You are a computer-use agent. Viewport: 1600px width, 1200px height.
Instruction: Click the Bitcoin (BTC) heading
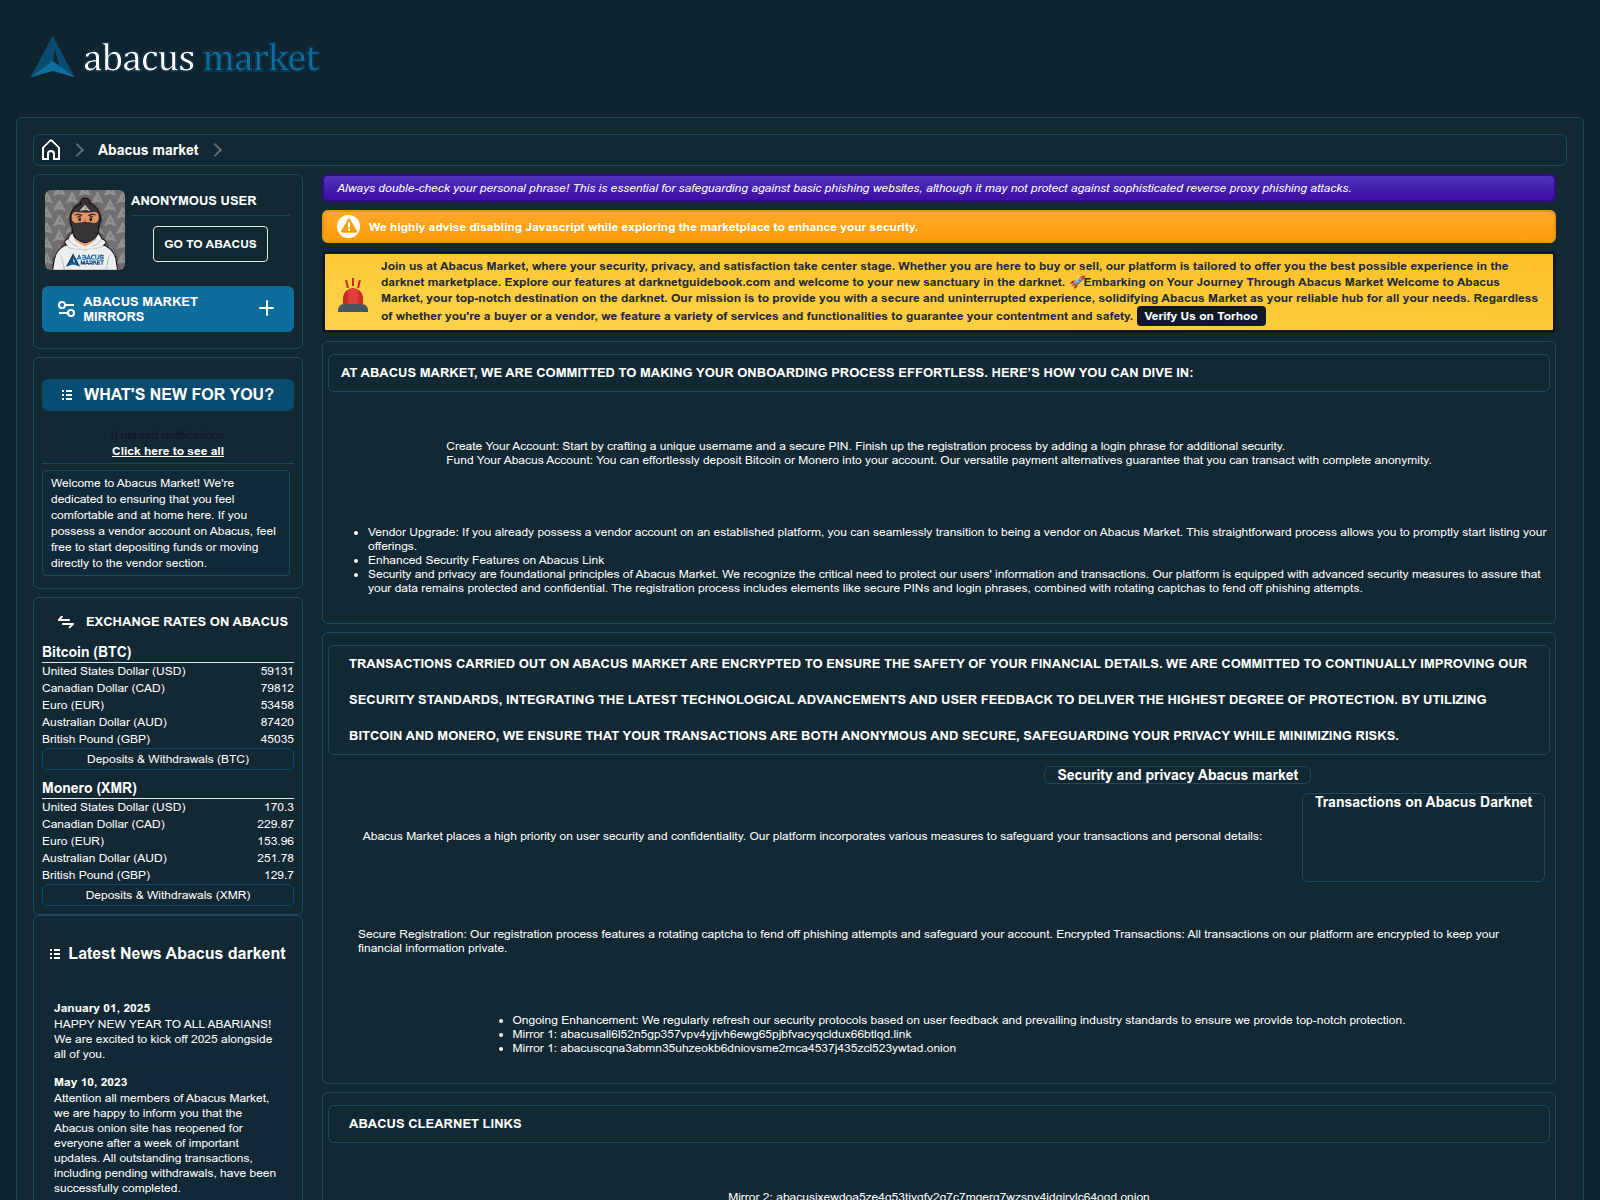pyautogui.click(x=87, y=652)
